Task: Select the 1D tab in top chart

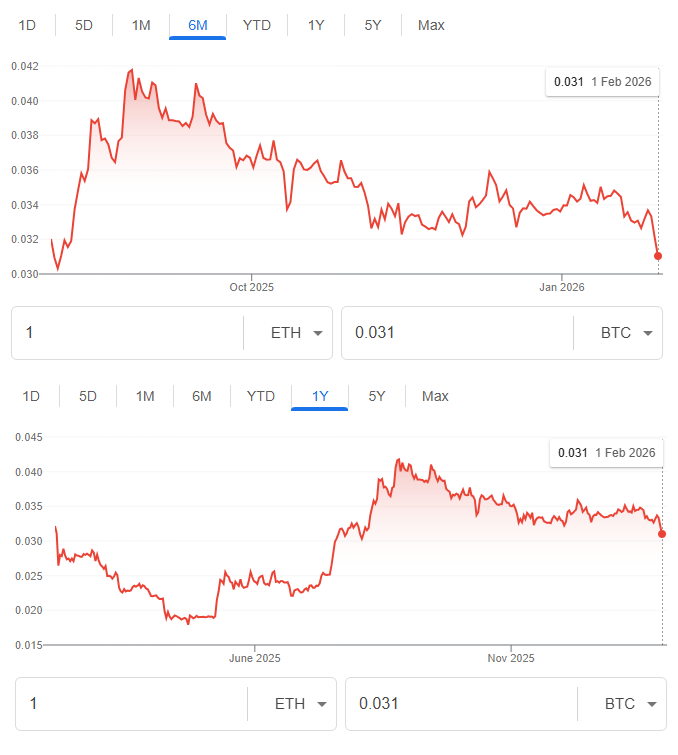Action: tap(26, 25)
